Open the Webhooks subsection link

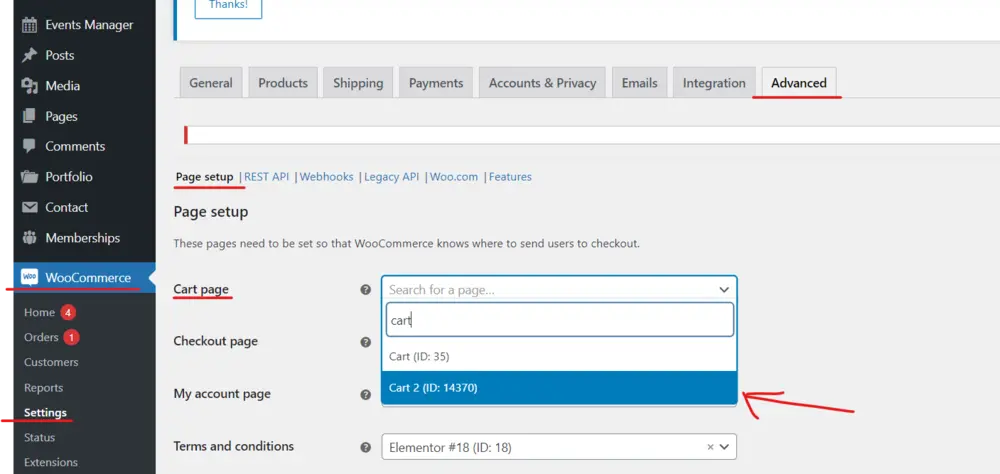(327, 177)
